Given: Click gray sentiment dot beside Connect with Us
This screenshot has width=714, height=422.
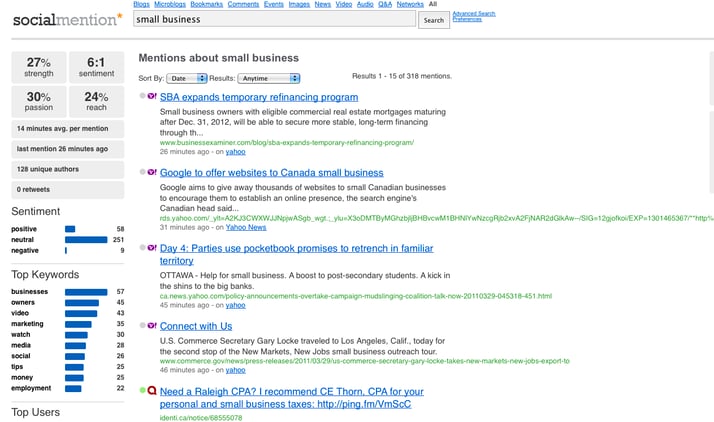Looking at the screenshot, I should tap(143, 325).
